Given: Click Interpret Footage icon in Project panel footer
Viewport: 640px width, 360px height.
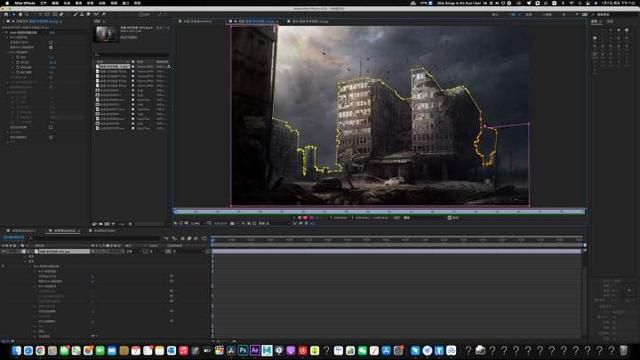Looking at the screenshot, I should [x=94, y=224].
